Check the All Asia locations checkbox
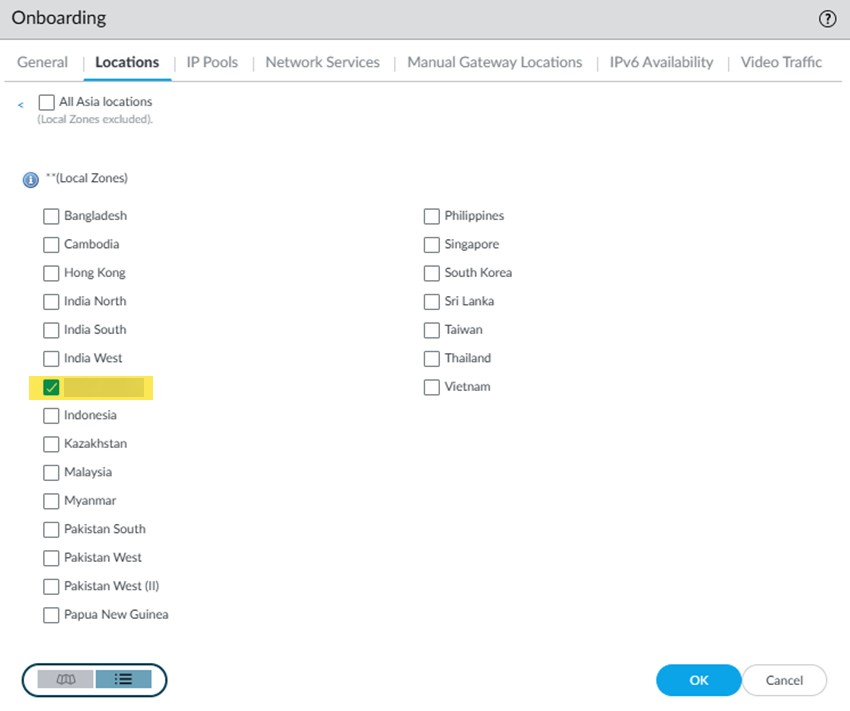The height and width of the screenshot is (711, 850). click(x=46, y=102)
